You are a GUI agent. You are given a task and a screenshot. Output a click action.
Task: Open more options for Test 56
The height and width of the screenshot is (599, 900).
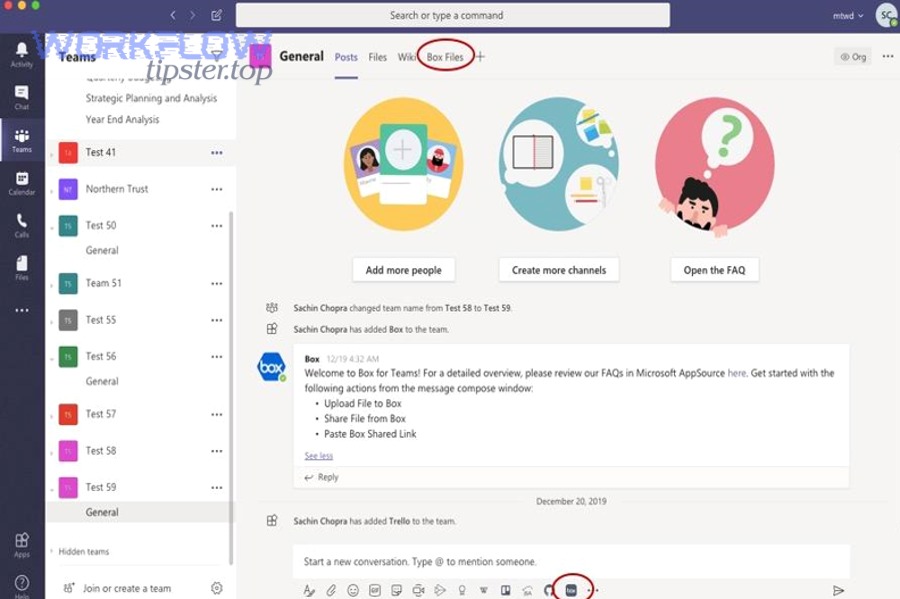pos(216,357)
